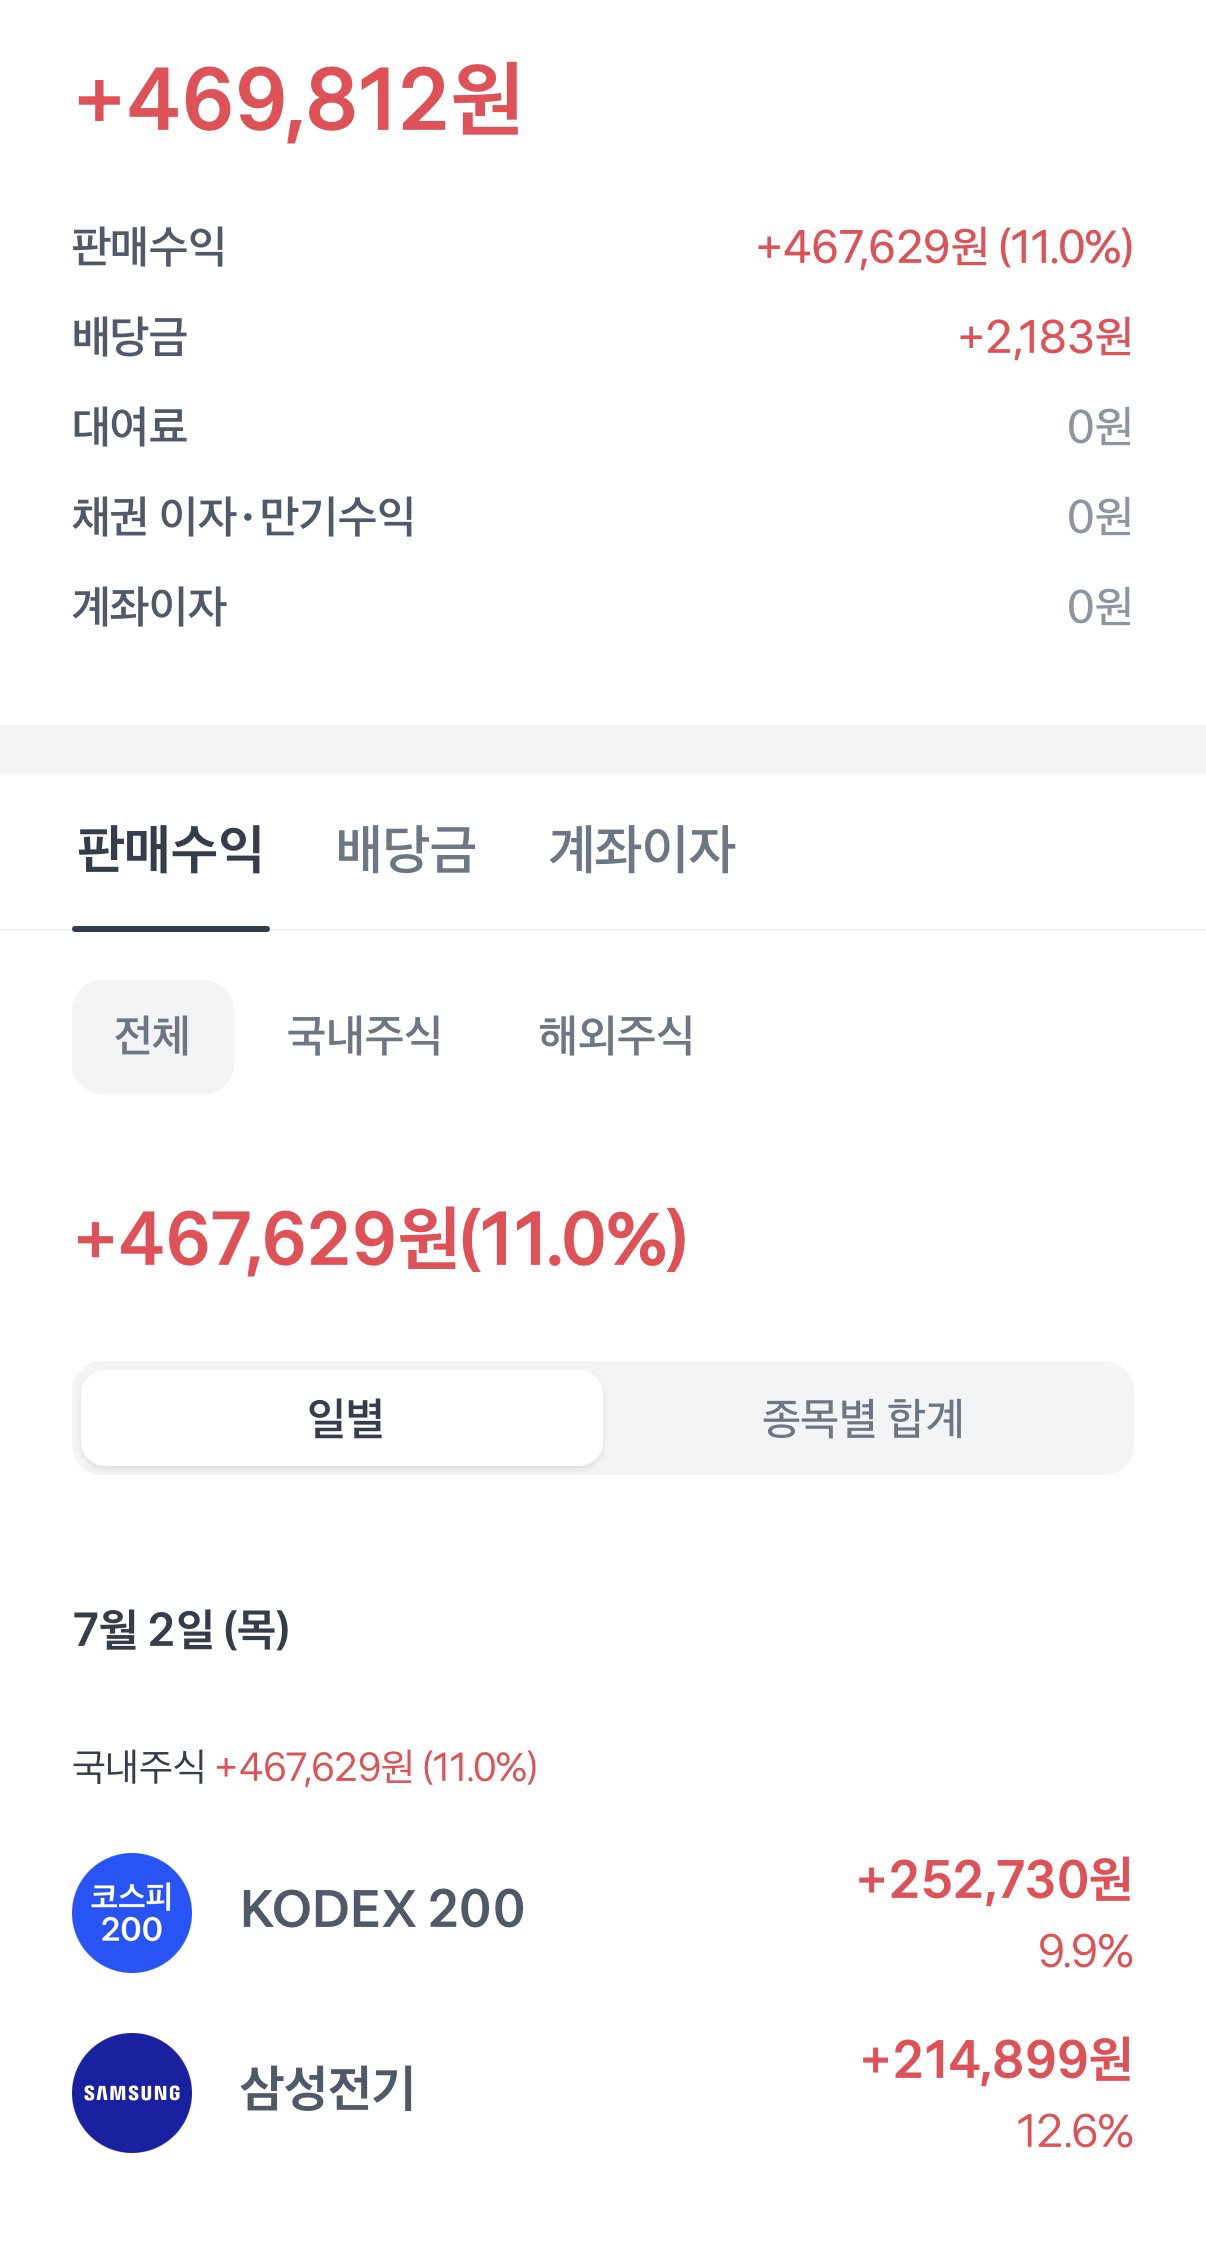
Task: Tap the +214,899원 profit amount
Action: [997, 2060]
